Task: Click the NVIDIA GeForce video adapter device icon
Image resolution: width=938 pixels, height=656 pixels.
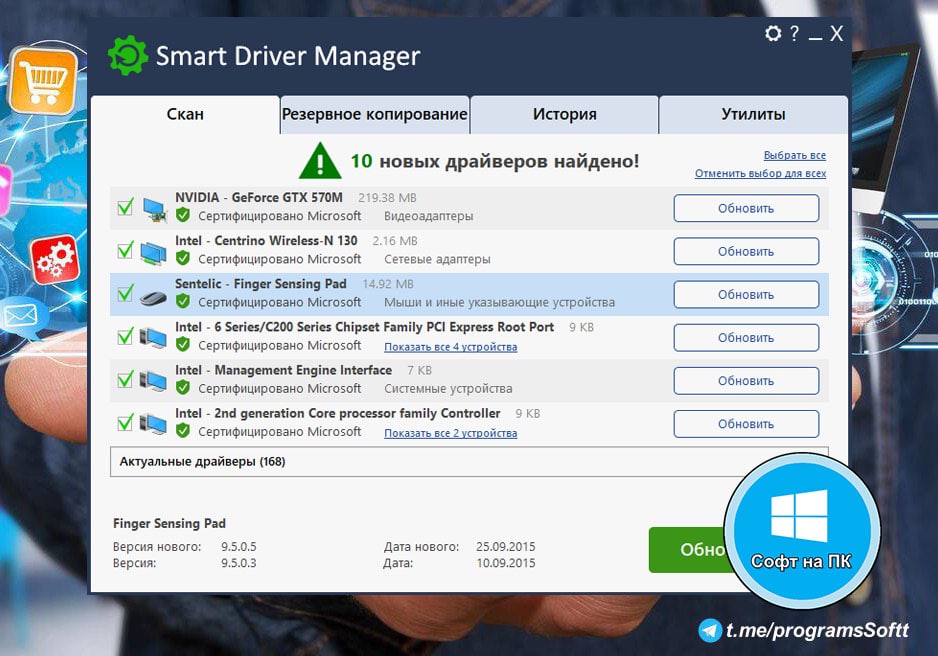Action: click(x=154, y=209)
